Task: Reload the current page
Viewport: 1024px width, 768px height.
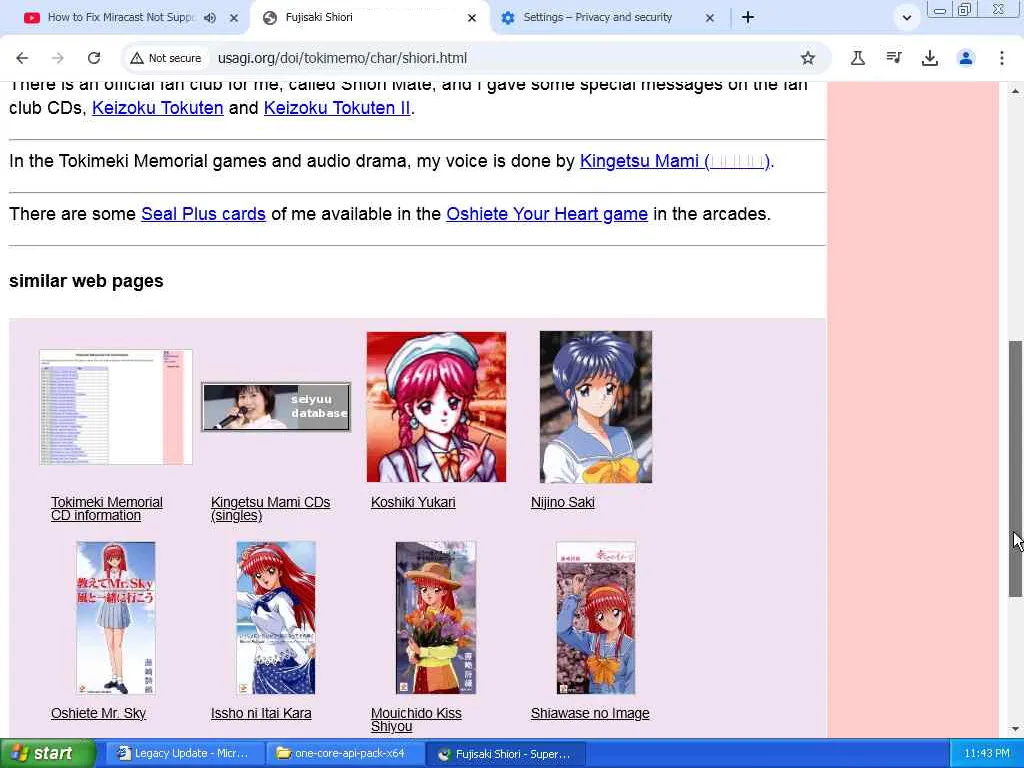Action: pyautogui.click(x=94, y=58)
